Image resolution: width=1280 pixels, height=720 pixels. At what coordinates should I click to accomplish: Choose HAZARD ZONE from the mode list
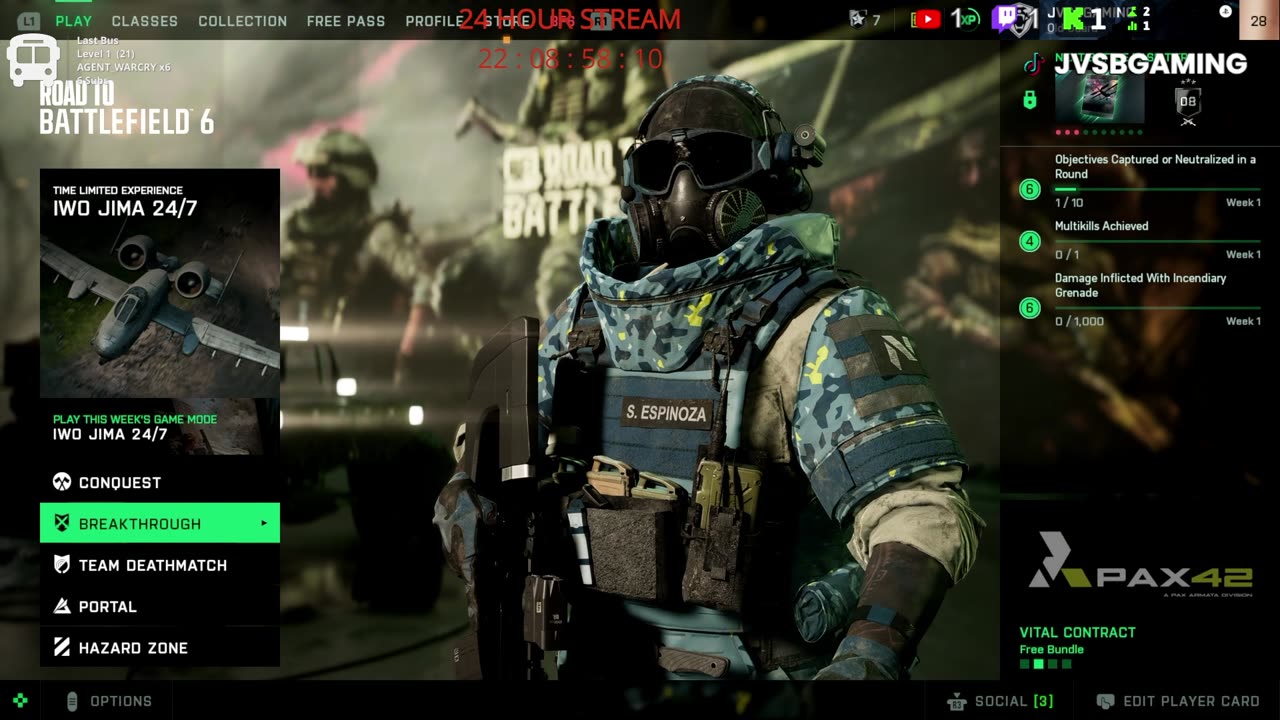point(160,647)
